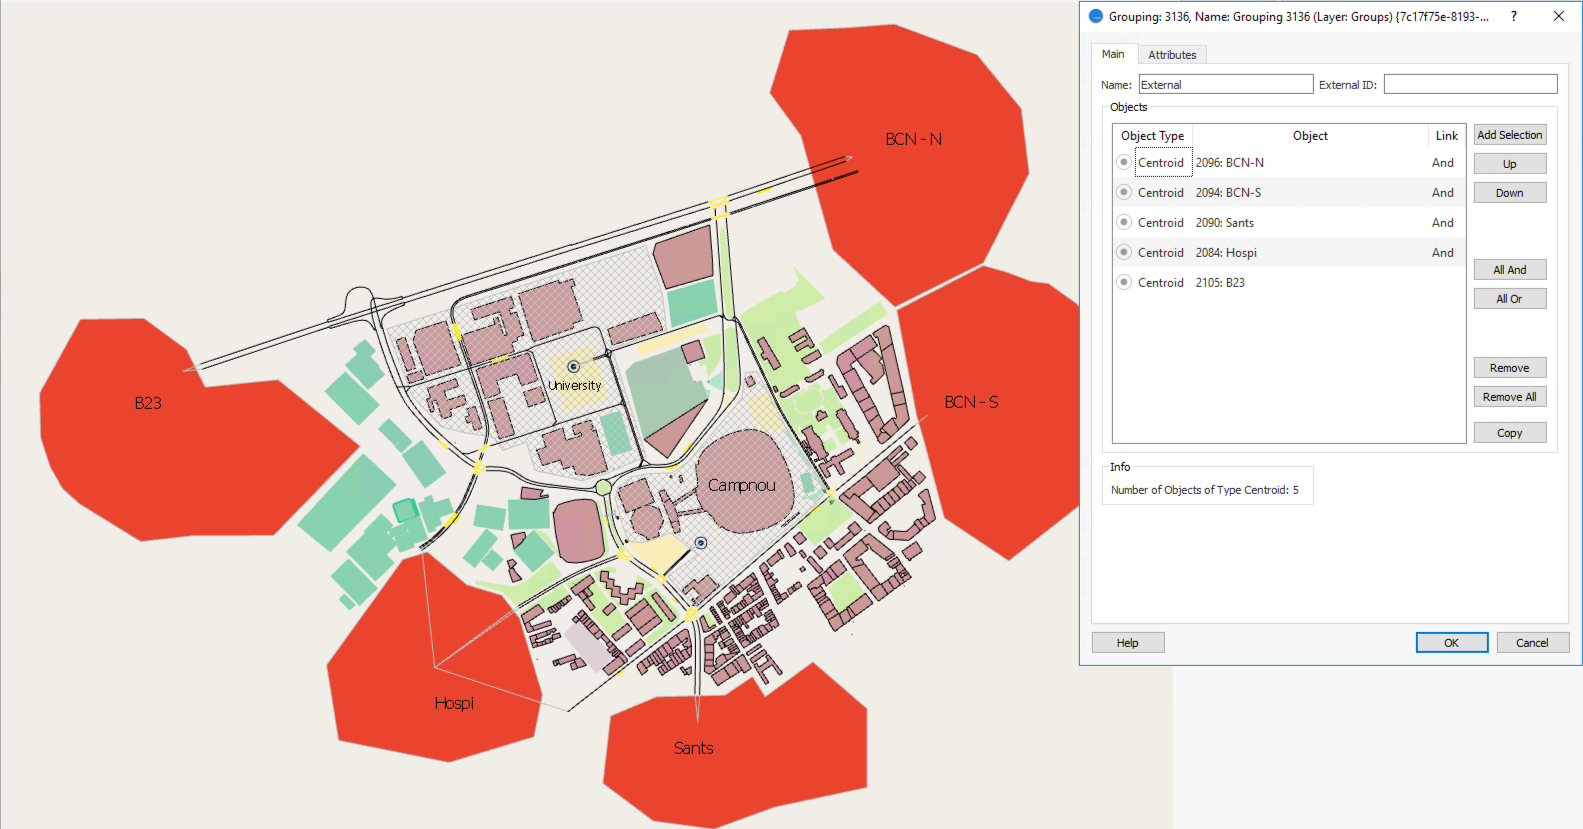Click the centroid icon in the 2105: B23 row

click(1124, 282)
